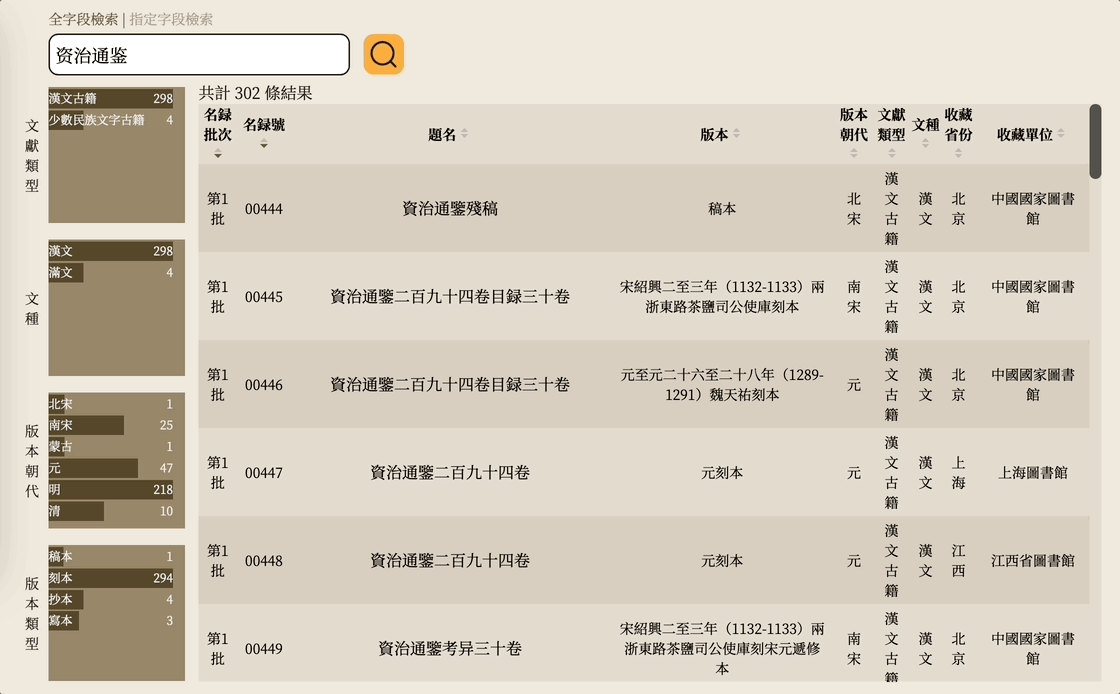Filter by 漢文古籍 document type
This screenshot has height=694, width=1120.
pos(111,98)
